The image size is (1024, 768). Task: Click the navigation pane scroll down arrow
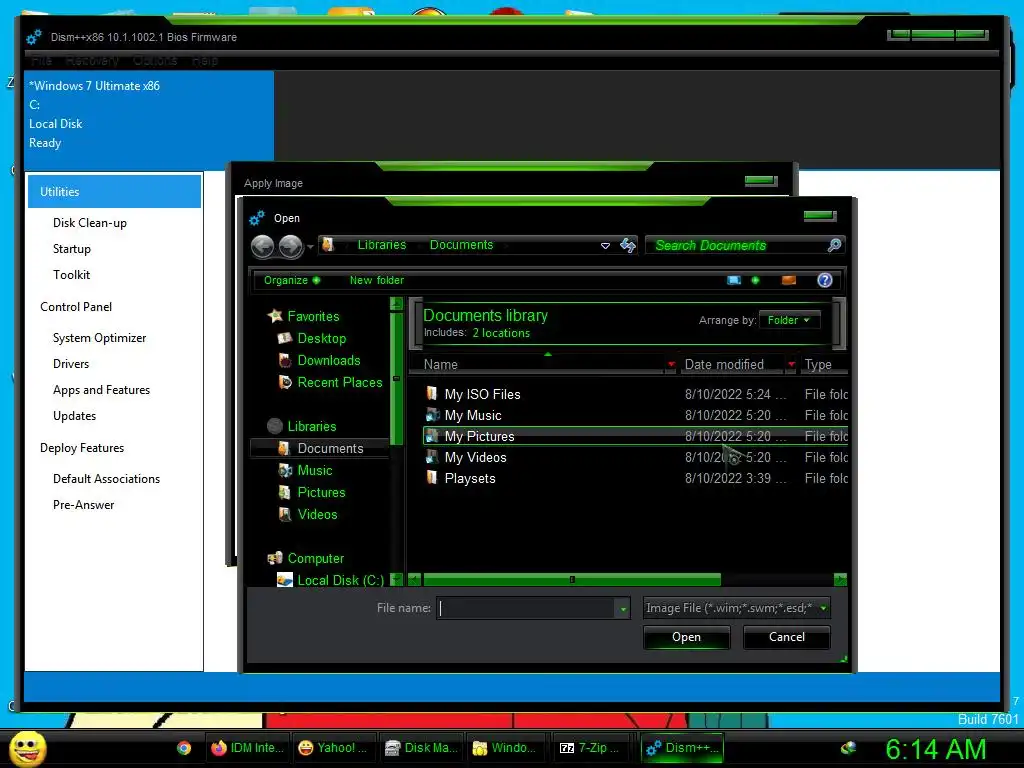click(x=396, y=579)
